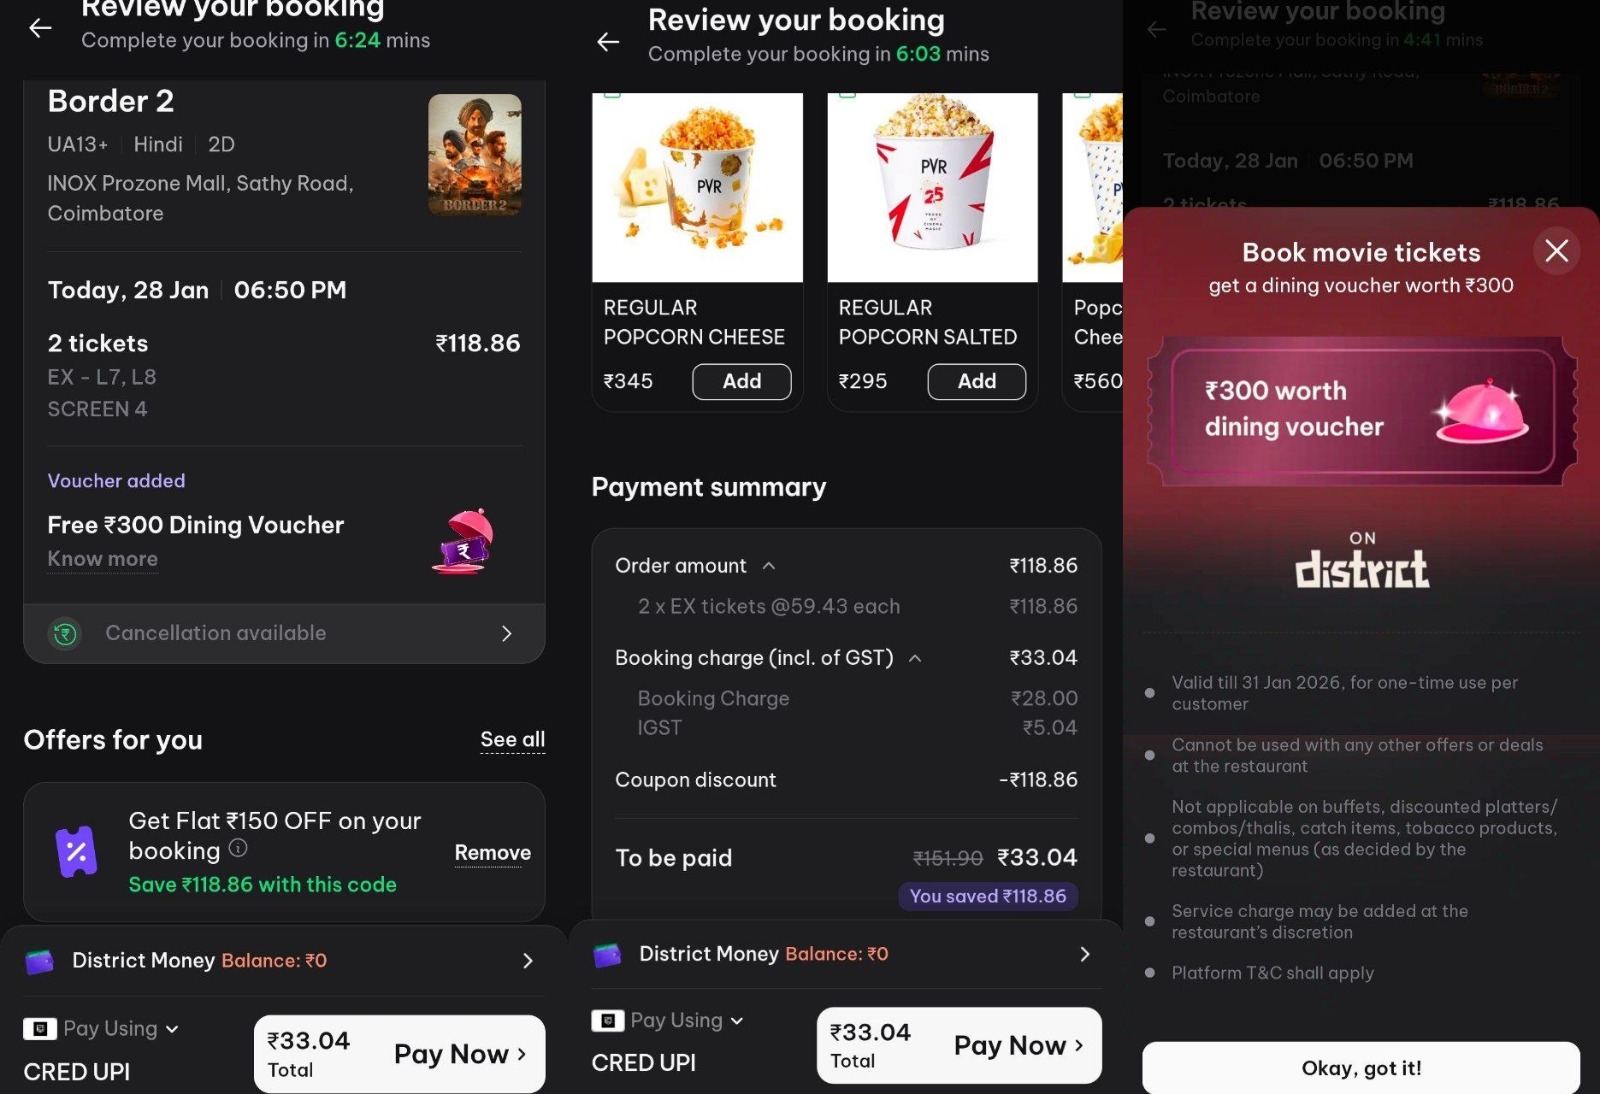Add Regular Popcorn Salted to order
The width and height of the screenshot is (1600, 1094).
point(977,381)
